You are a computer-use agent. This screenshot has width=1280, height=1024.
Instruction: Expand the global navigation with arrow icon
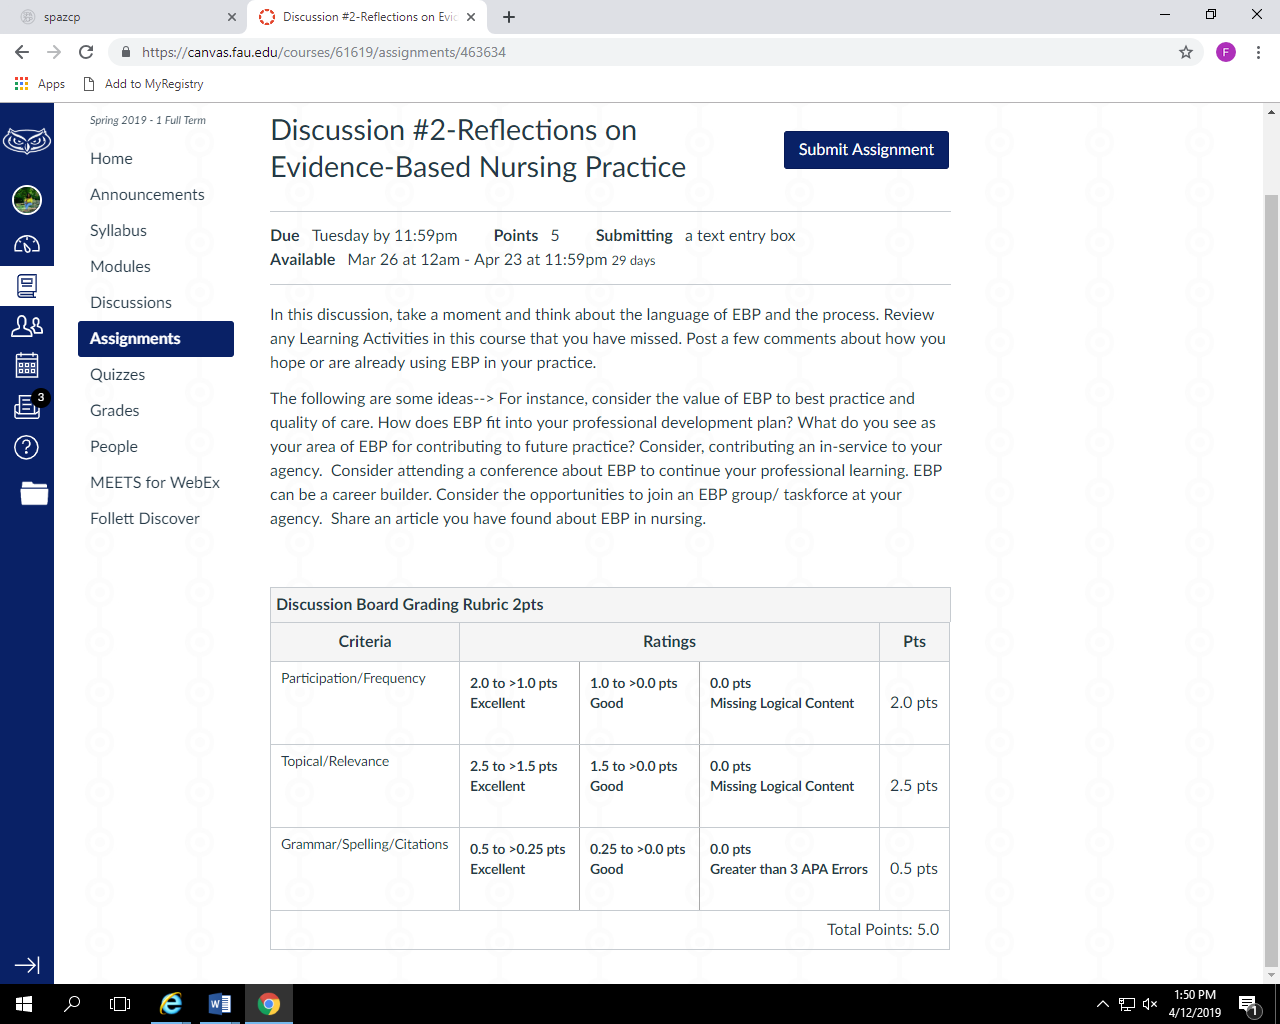click(x=27, y=965)
